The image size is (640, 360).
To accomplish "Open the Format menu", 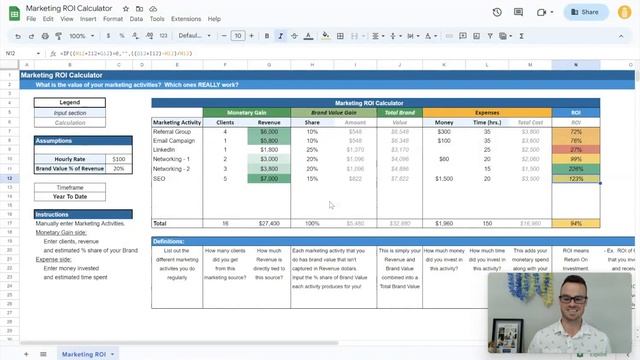I will [x=113, y=19].
